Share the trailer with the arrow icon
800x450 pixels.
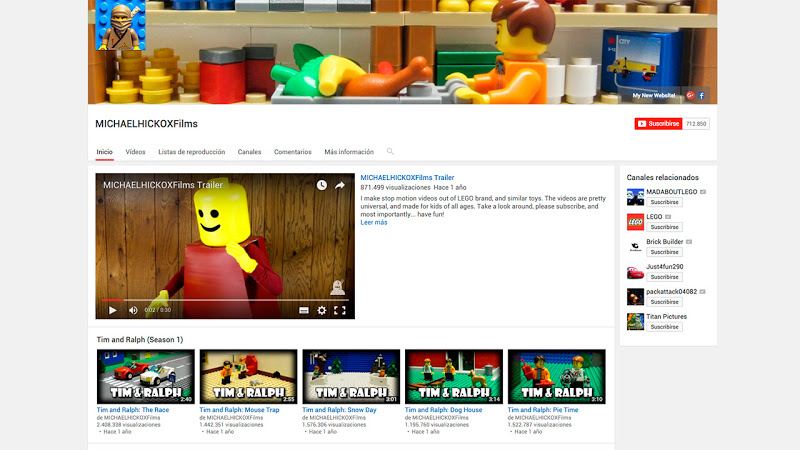click(x=340, y=185)
